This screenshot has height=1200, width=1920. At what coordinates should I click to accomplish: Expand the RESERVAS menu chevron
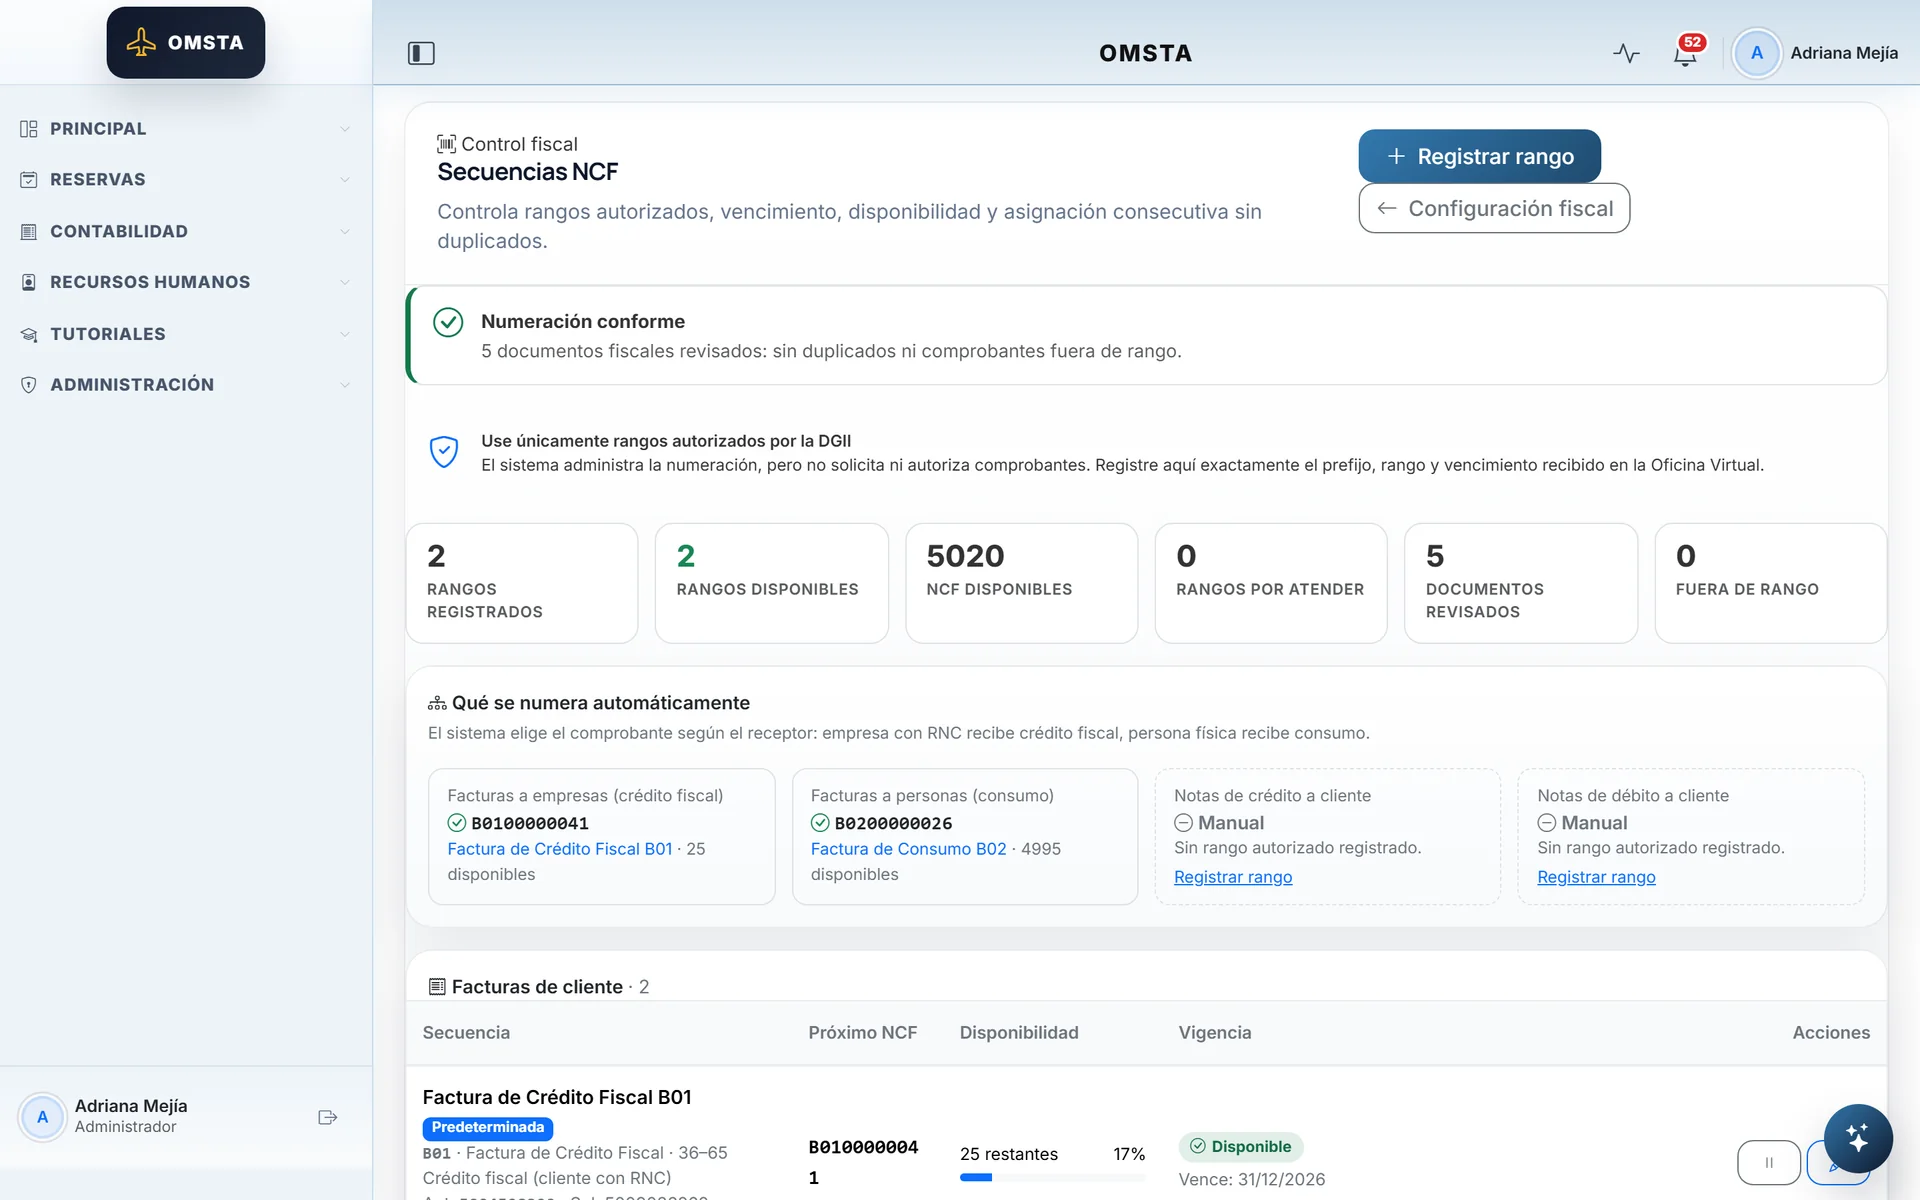345,180
